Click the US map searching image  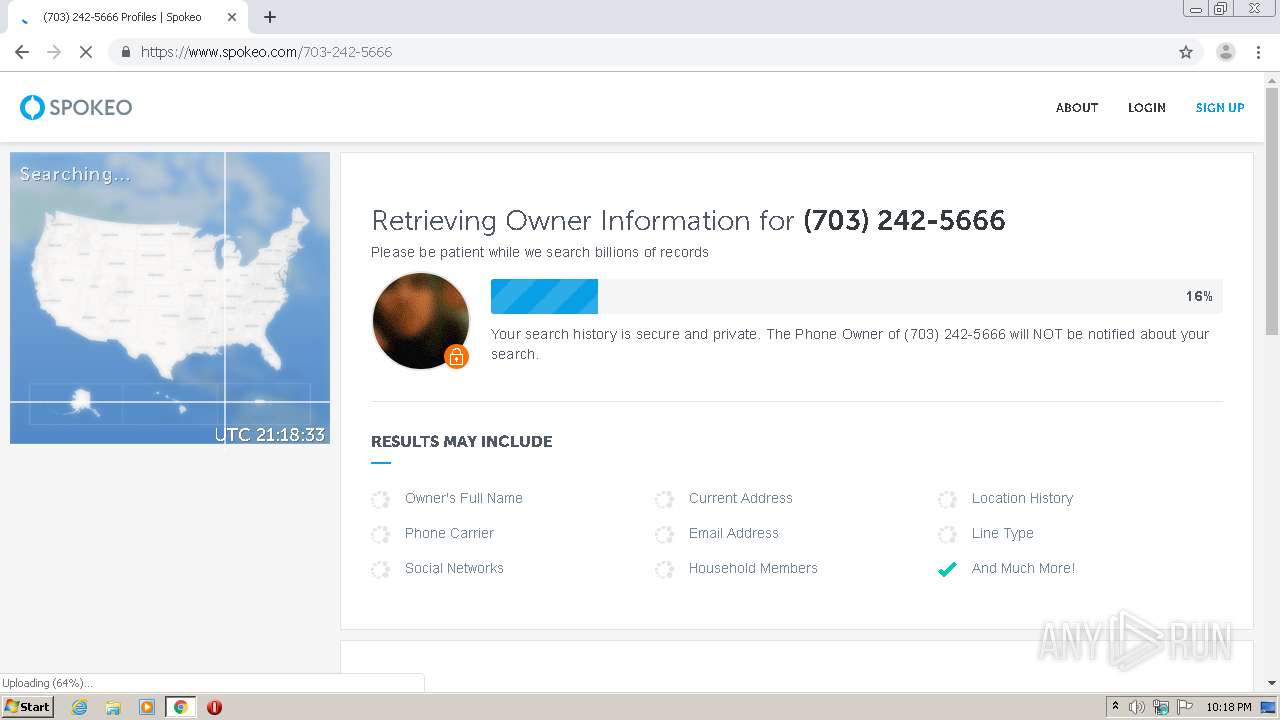pos(170,298)
